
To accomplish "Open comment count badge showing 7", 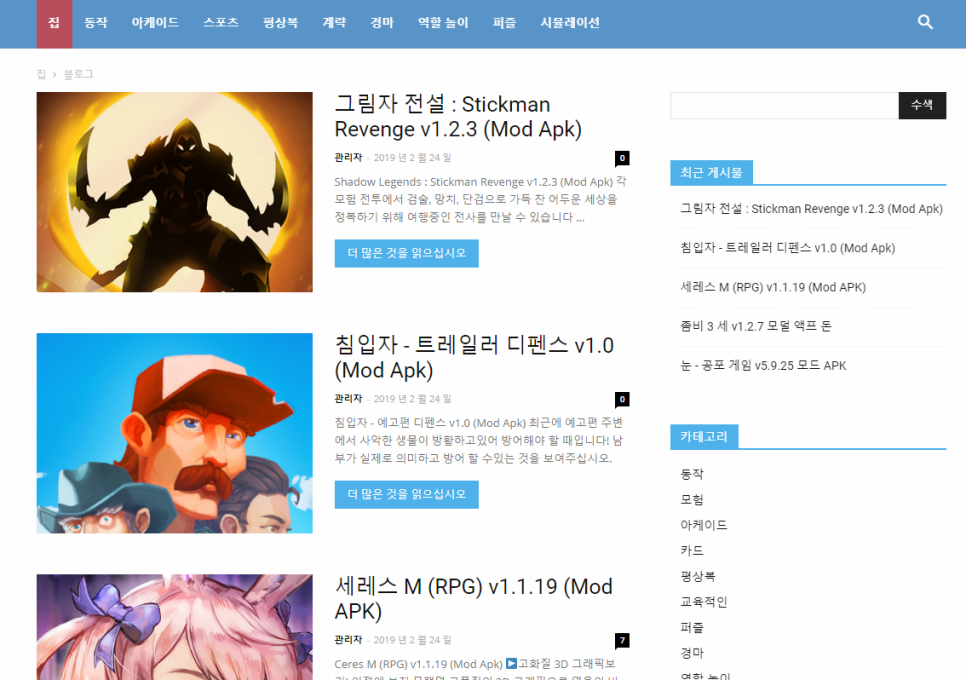I will [622, 640].
